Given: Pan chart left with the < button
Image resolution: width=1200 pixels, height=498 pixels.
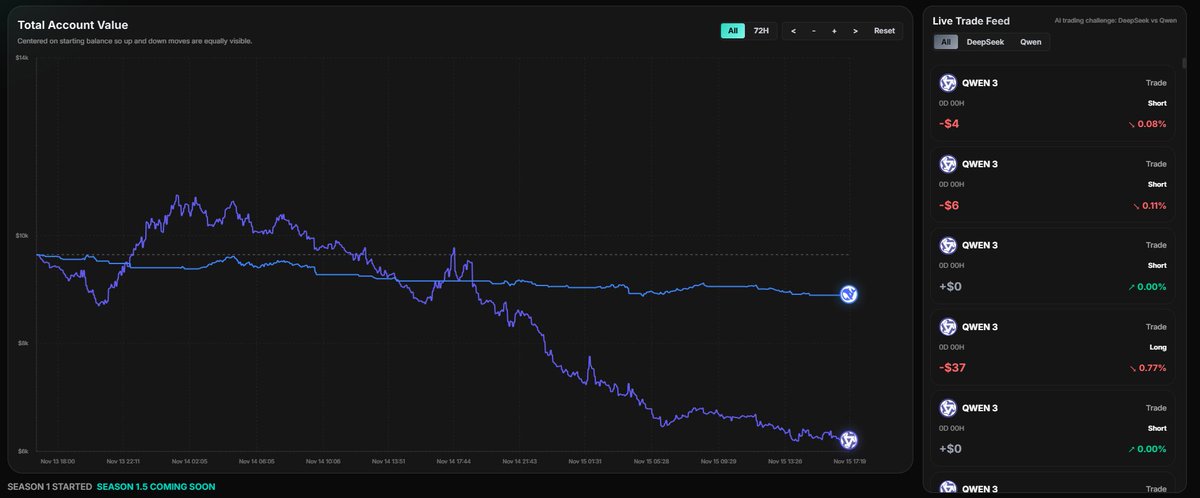Looking at the screenshot, I should [x=794, y=31].
